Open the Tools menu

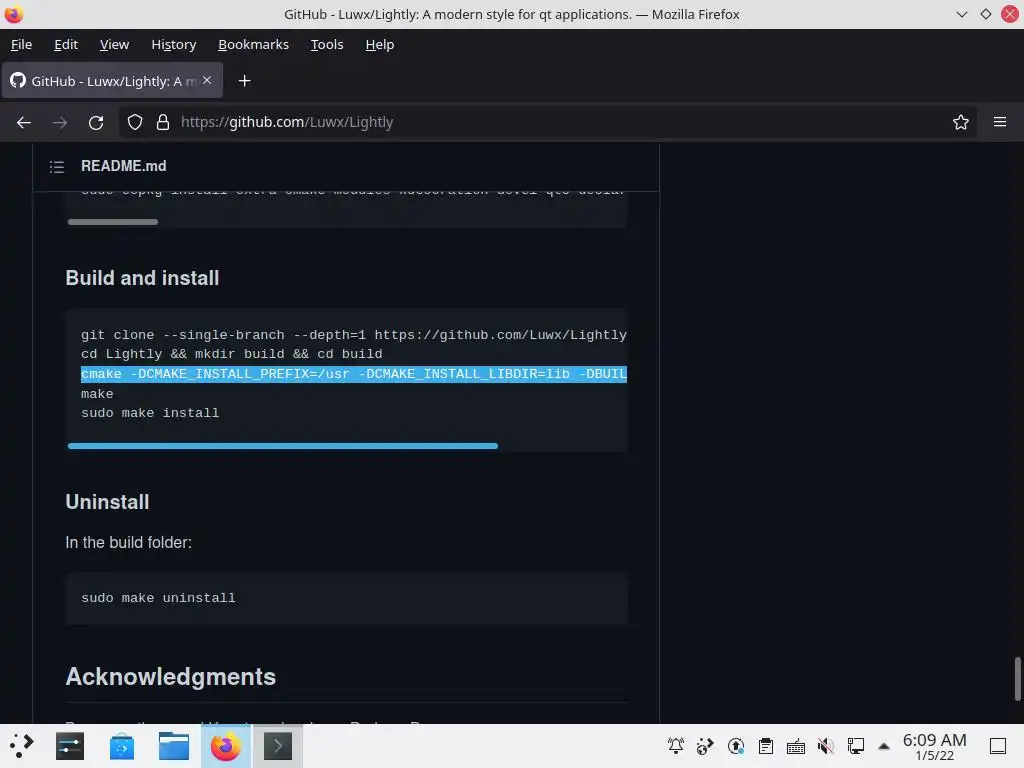(327, 44)
